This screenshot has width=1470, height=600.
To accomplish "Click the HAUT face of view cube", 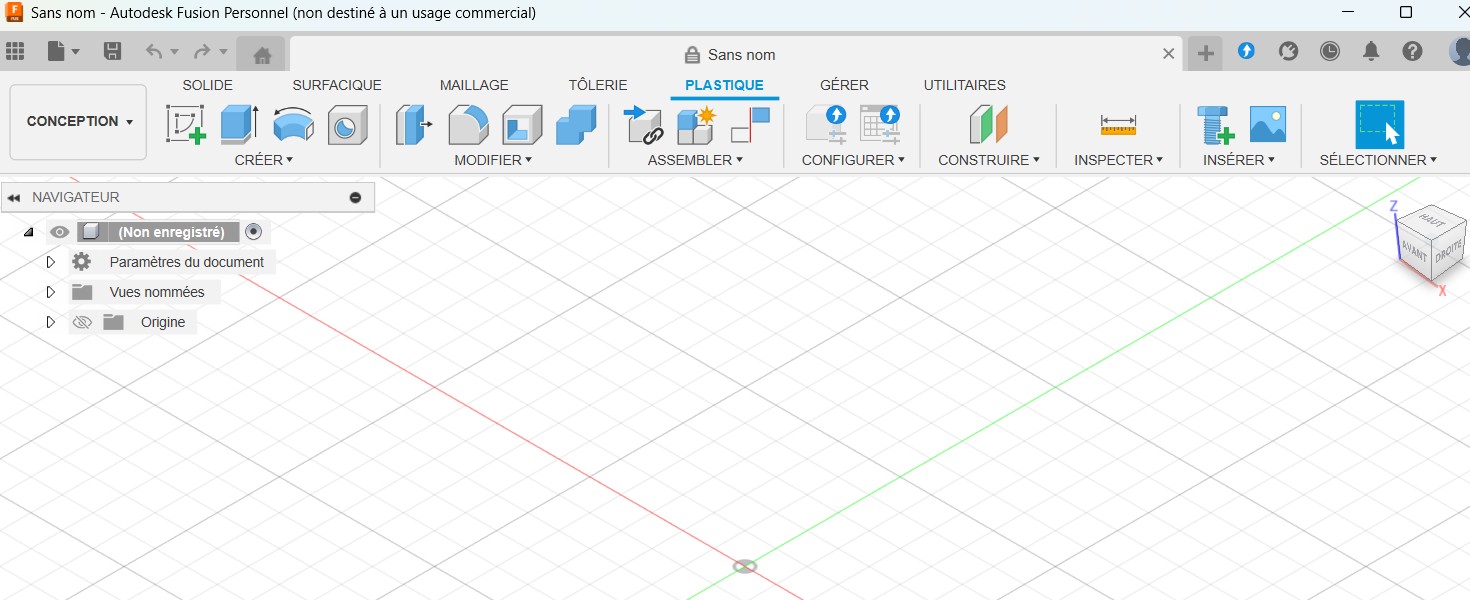I will pos(1431,219).
